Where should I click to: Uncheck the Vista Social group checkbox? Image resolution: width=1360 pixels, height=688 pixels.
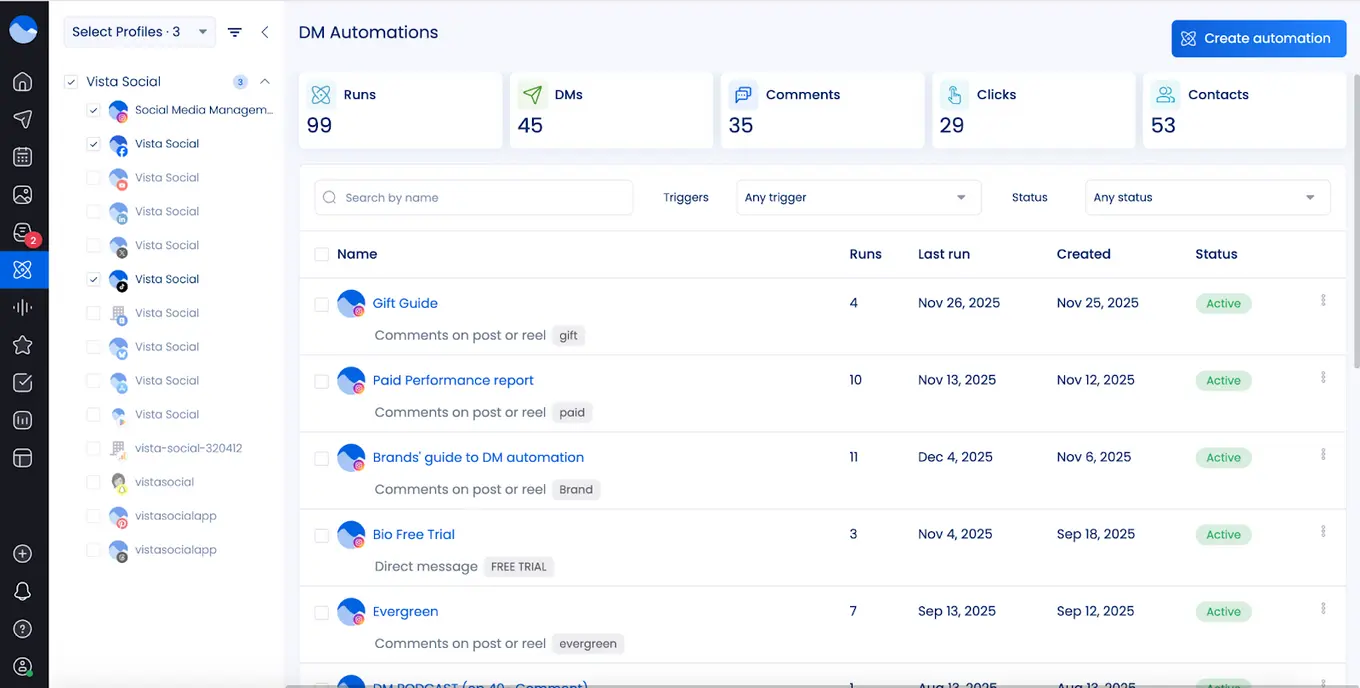(x=70, y=81)
